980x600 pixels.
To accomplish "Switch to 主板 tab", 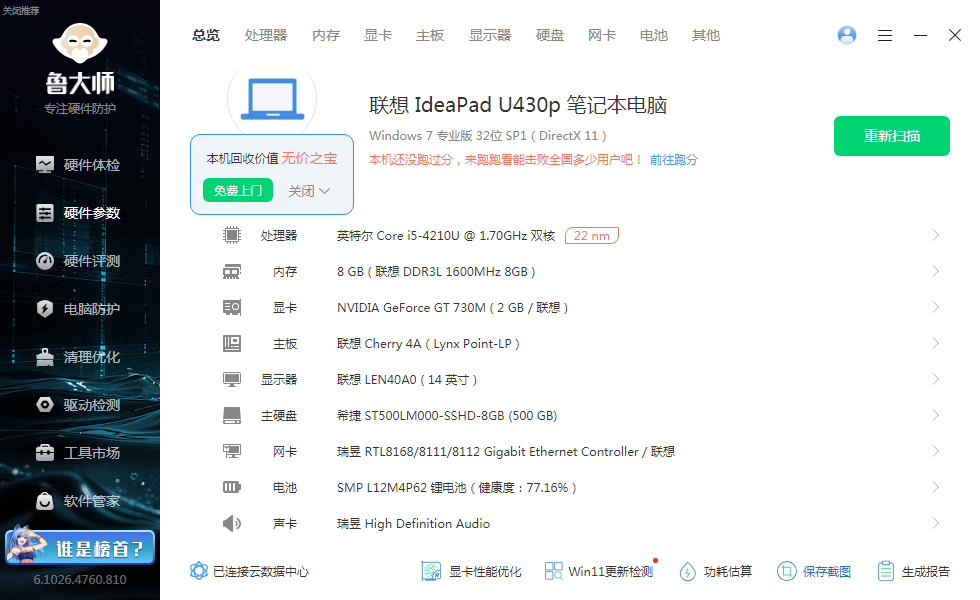I will pyautogui.click(x=430, y=36).
